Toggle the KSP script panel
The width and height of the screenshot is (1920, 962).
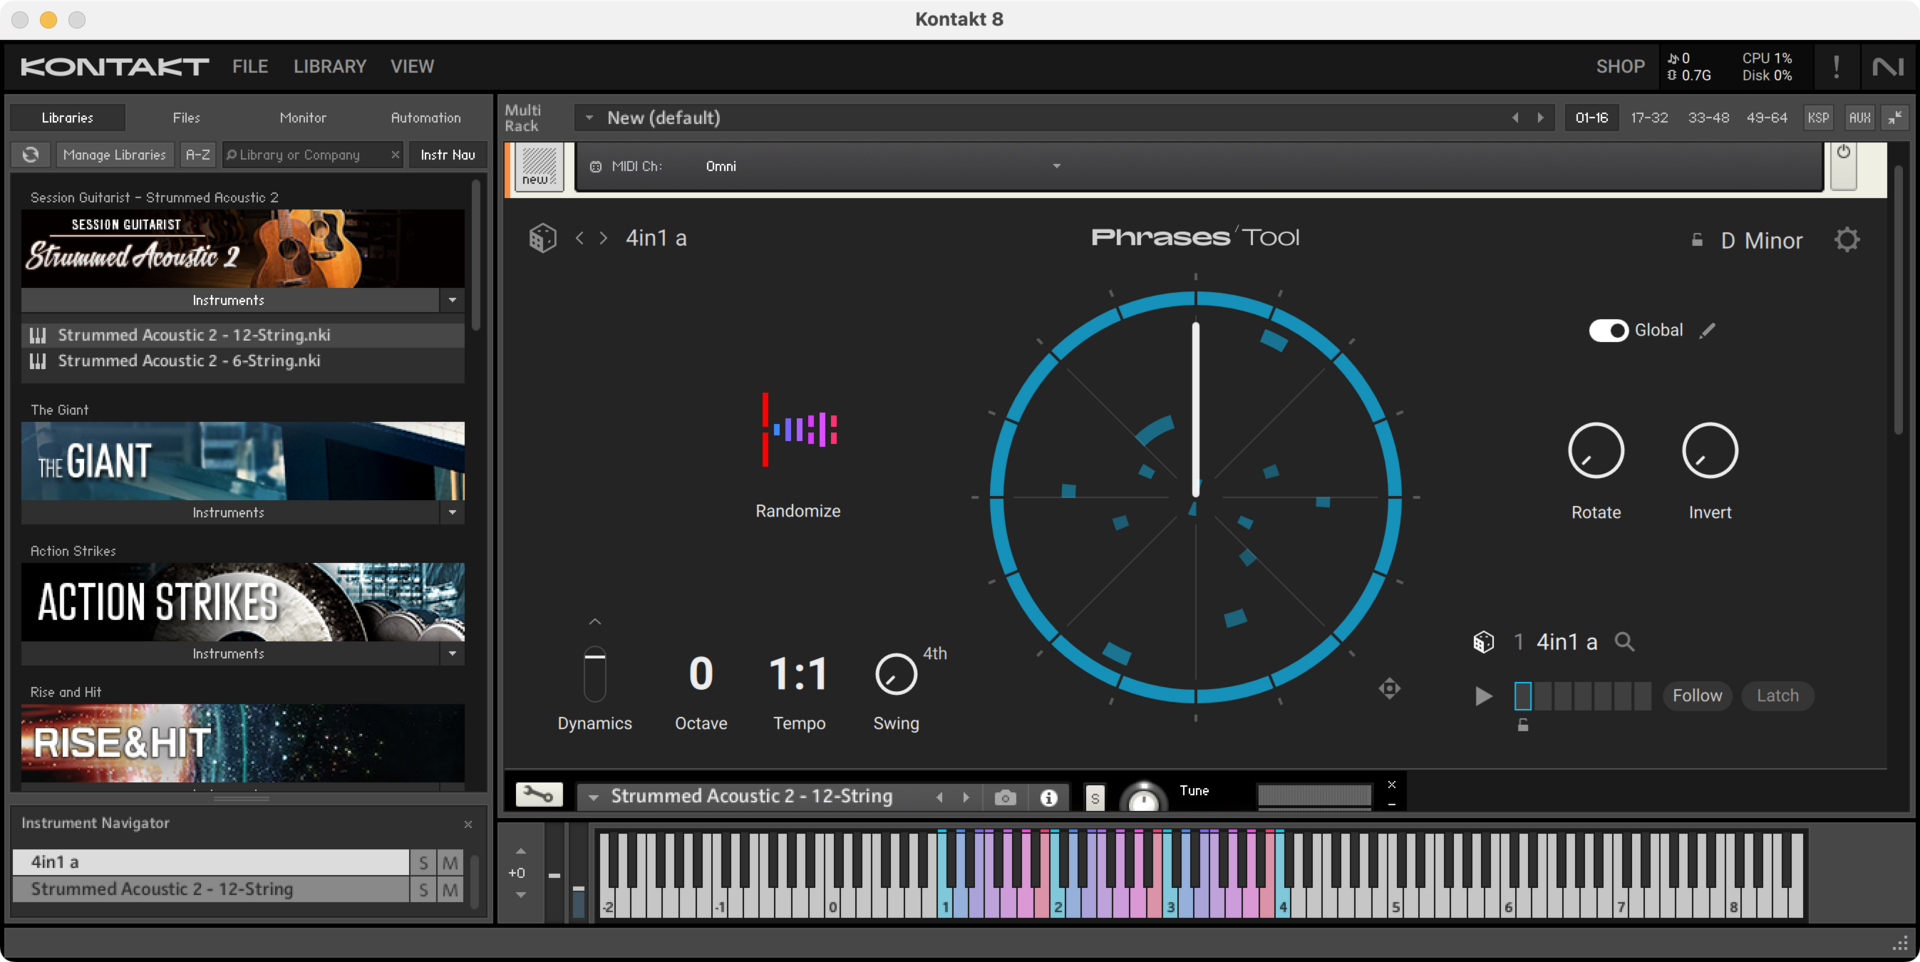1818,118
